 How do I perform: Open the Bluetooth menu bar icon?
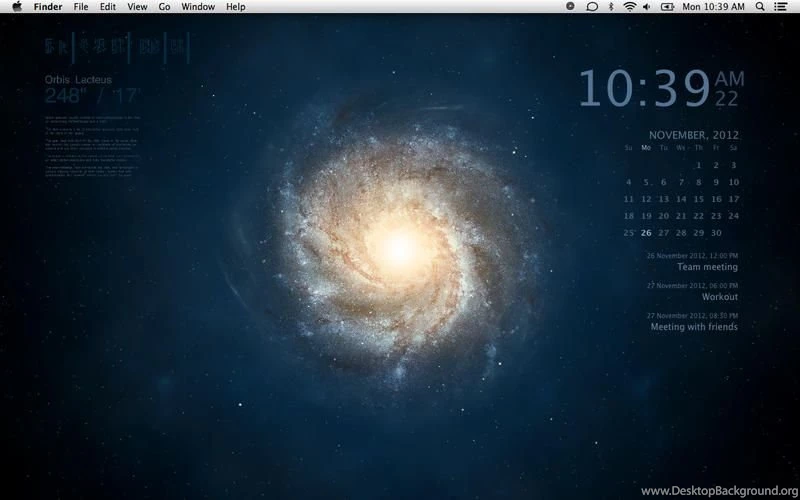pyautogui.click(x=610, y=6)
